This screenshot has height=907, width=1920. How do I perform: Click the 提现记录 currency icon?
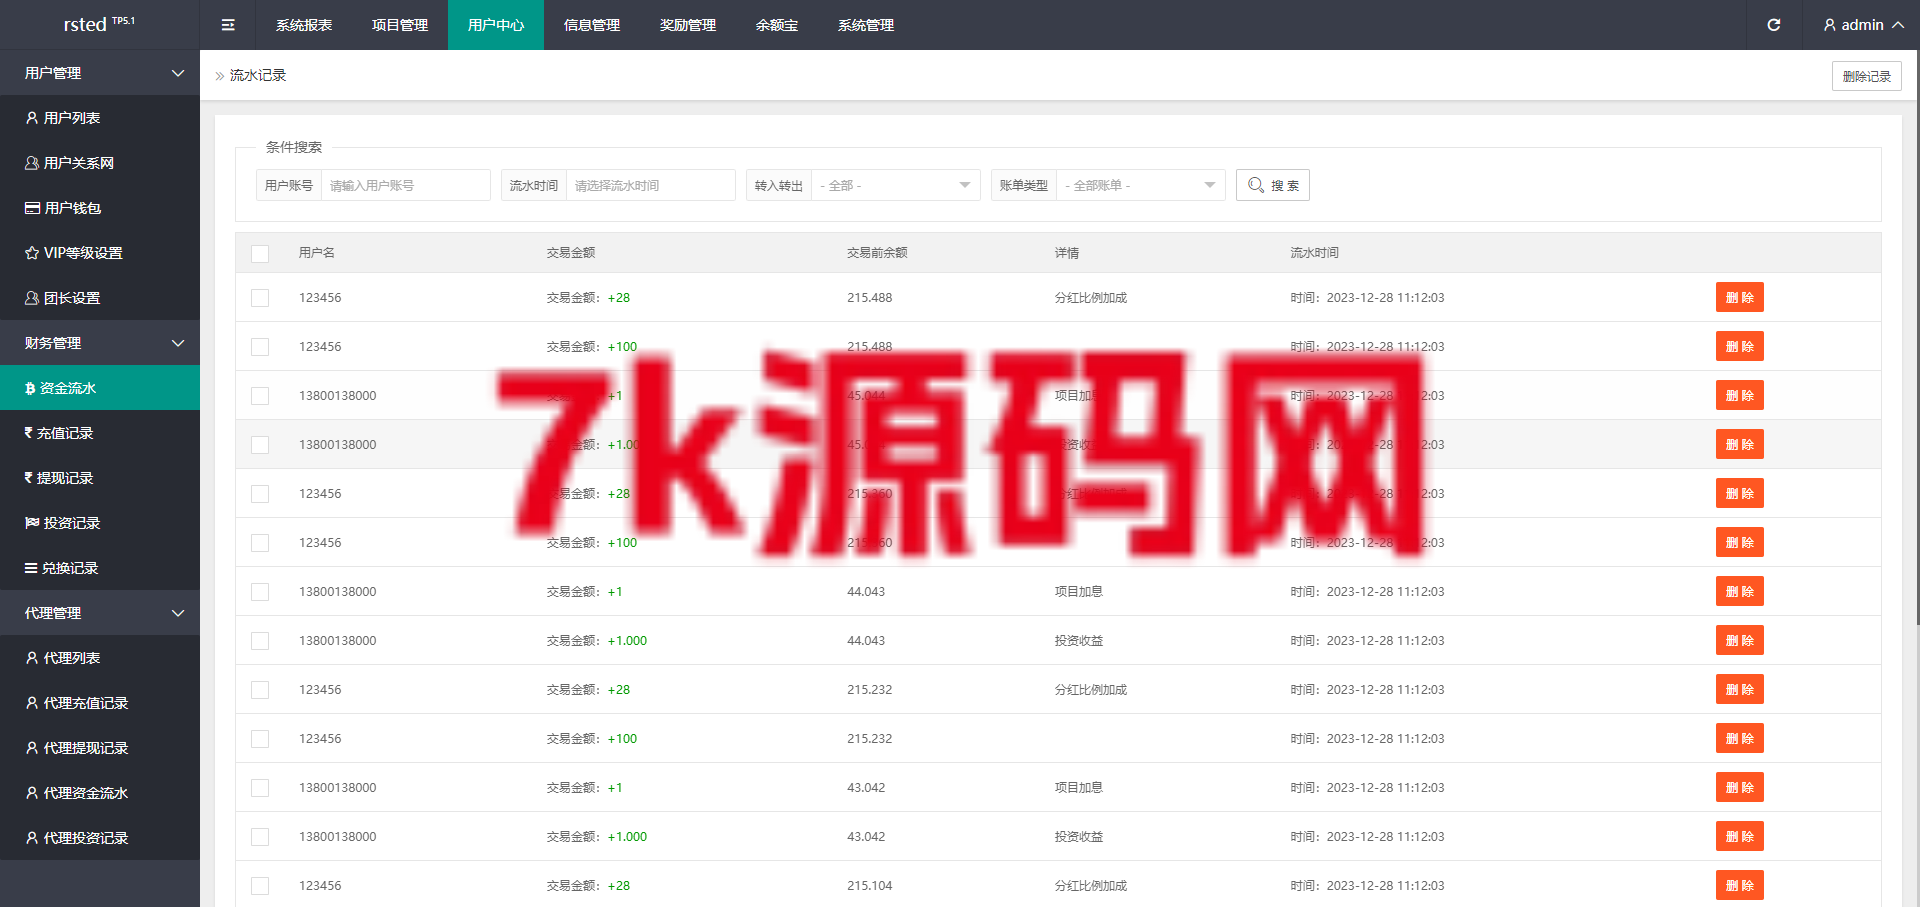[29, 478]
